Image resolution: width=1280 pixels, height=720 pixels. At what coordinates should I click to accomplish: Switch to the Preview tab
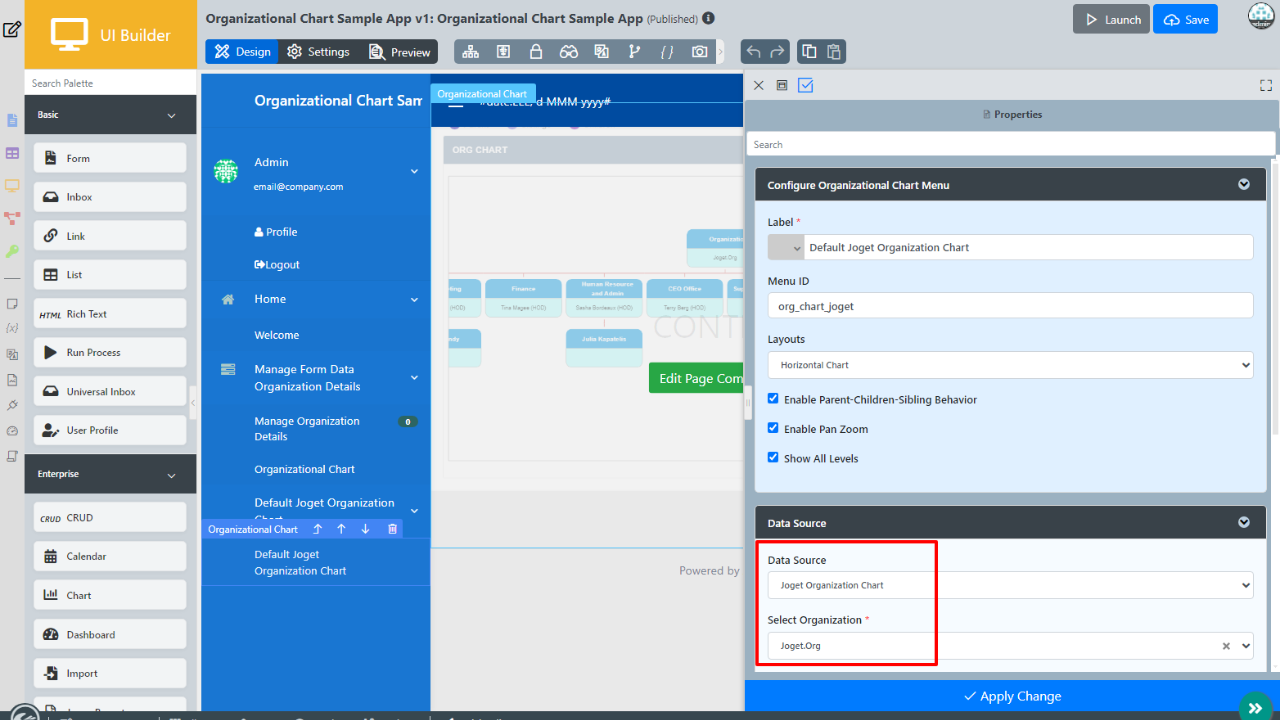click(x=399, y=52)
